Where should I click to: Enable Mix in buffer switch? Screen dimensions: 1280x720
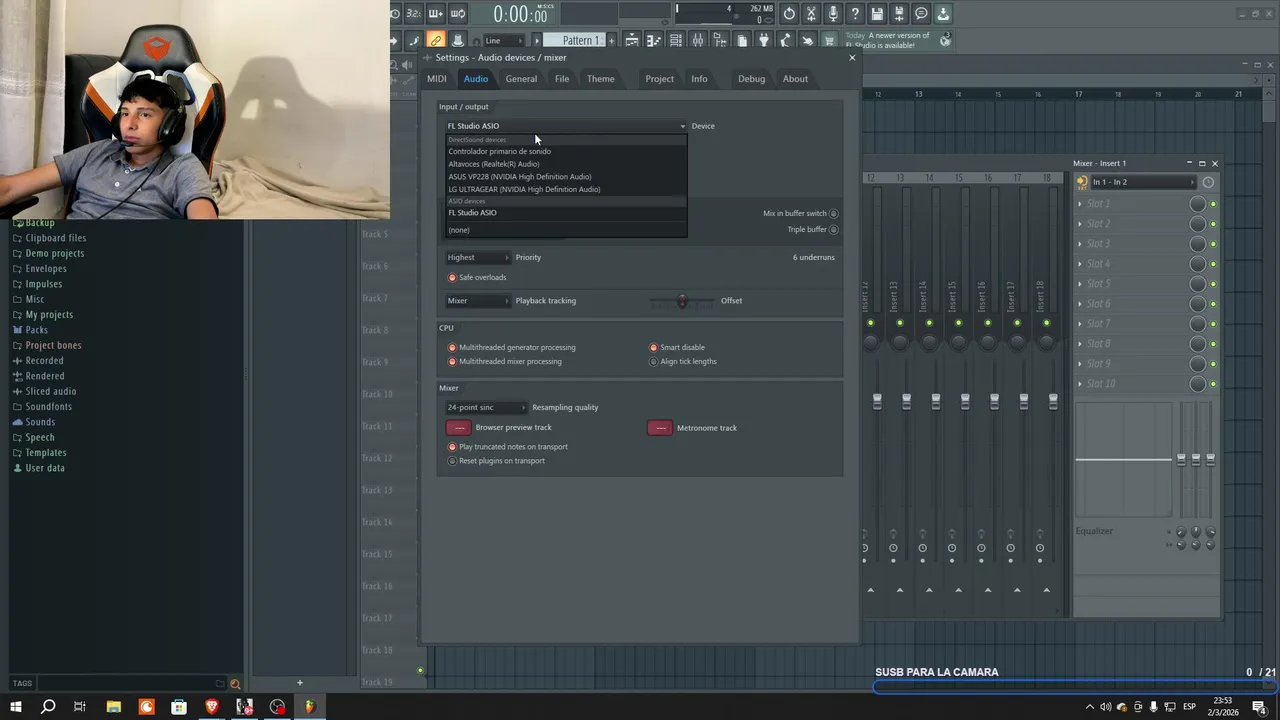coord(833,213)
